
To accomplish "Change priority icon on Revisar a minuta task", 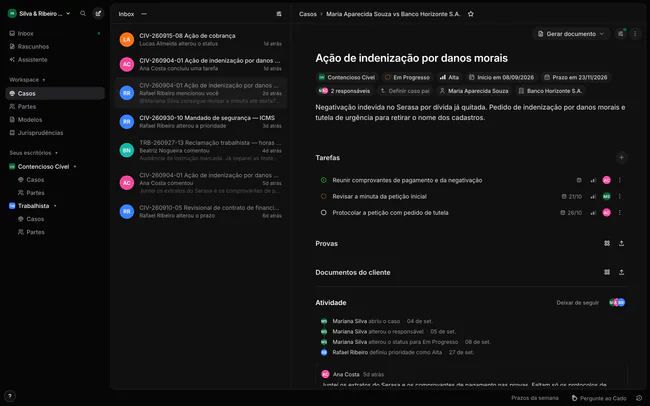I will pos(593,197).
